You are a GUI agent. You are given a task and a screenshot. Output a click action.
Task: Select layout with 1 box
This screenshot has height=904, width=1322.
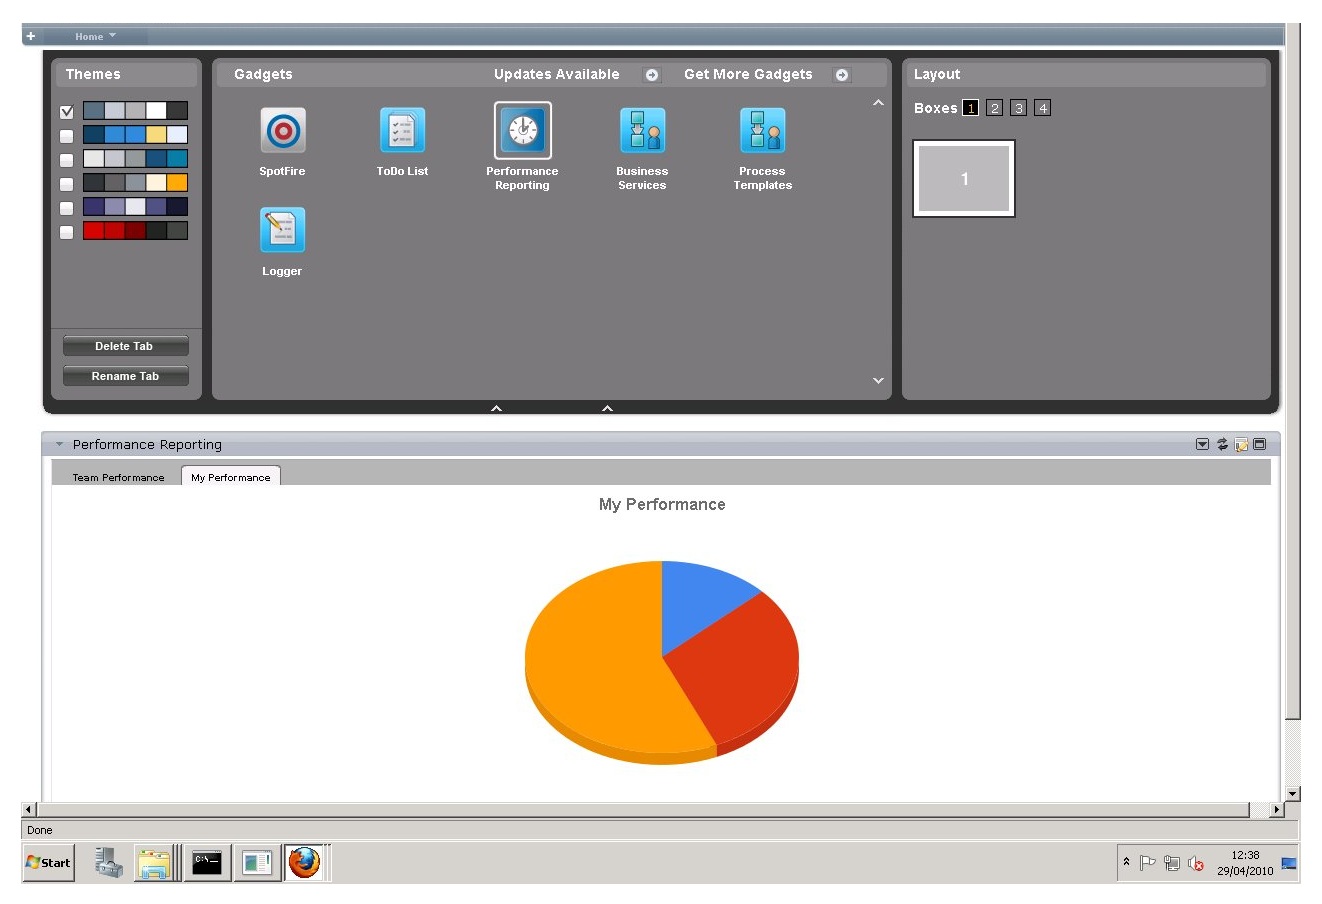tap(970, 108)
